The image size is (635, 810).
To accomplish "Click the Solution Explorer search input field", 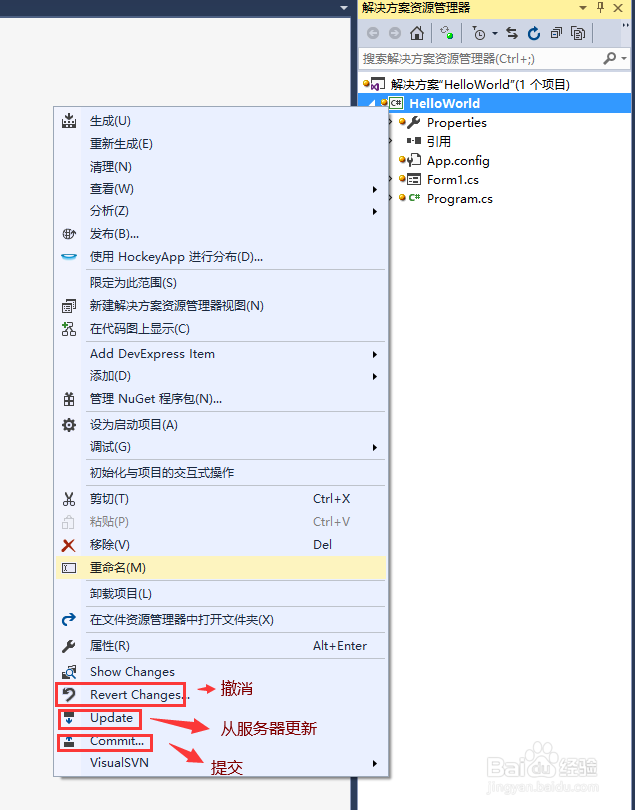I will [480, 58].
